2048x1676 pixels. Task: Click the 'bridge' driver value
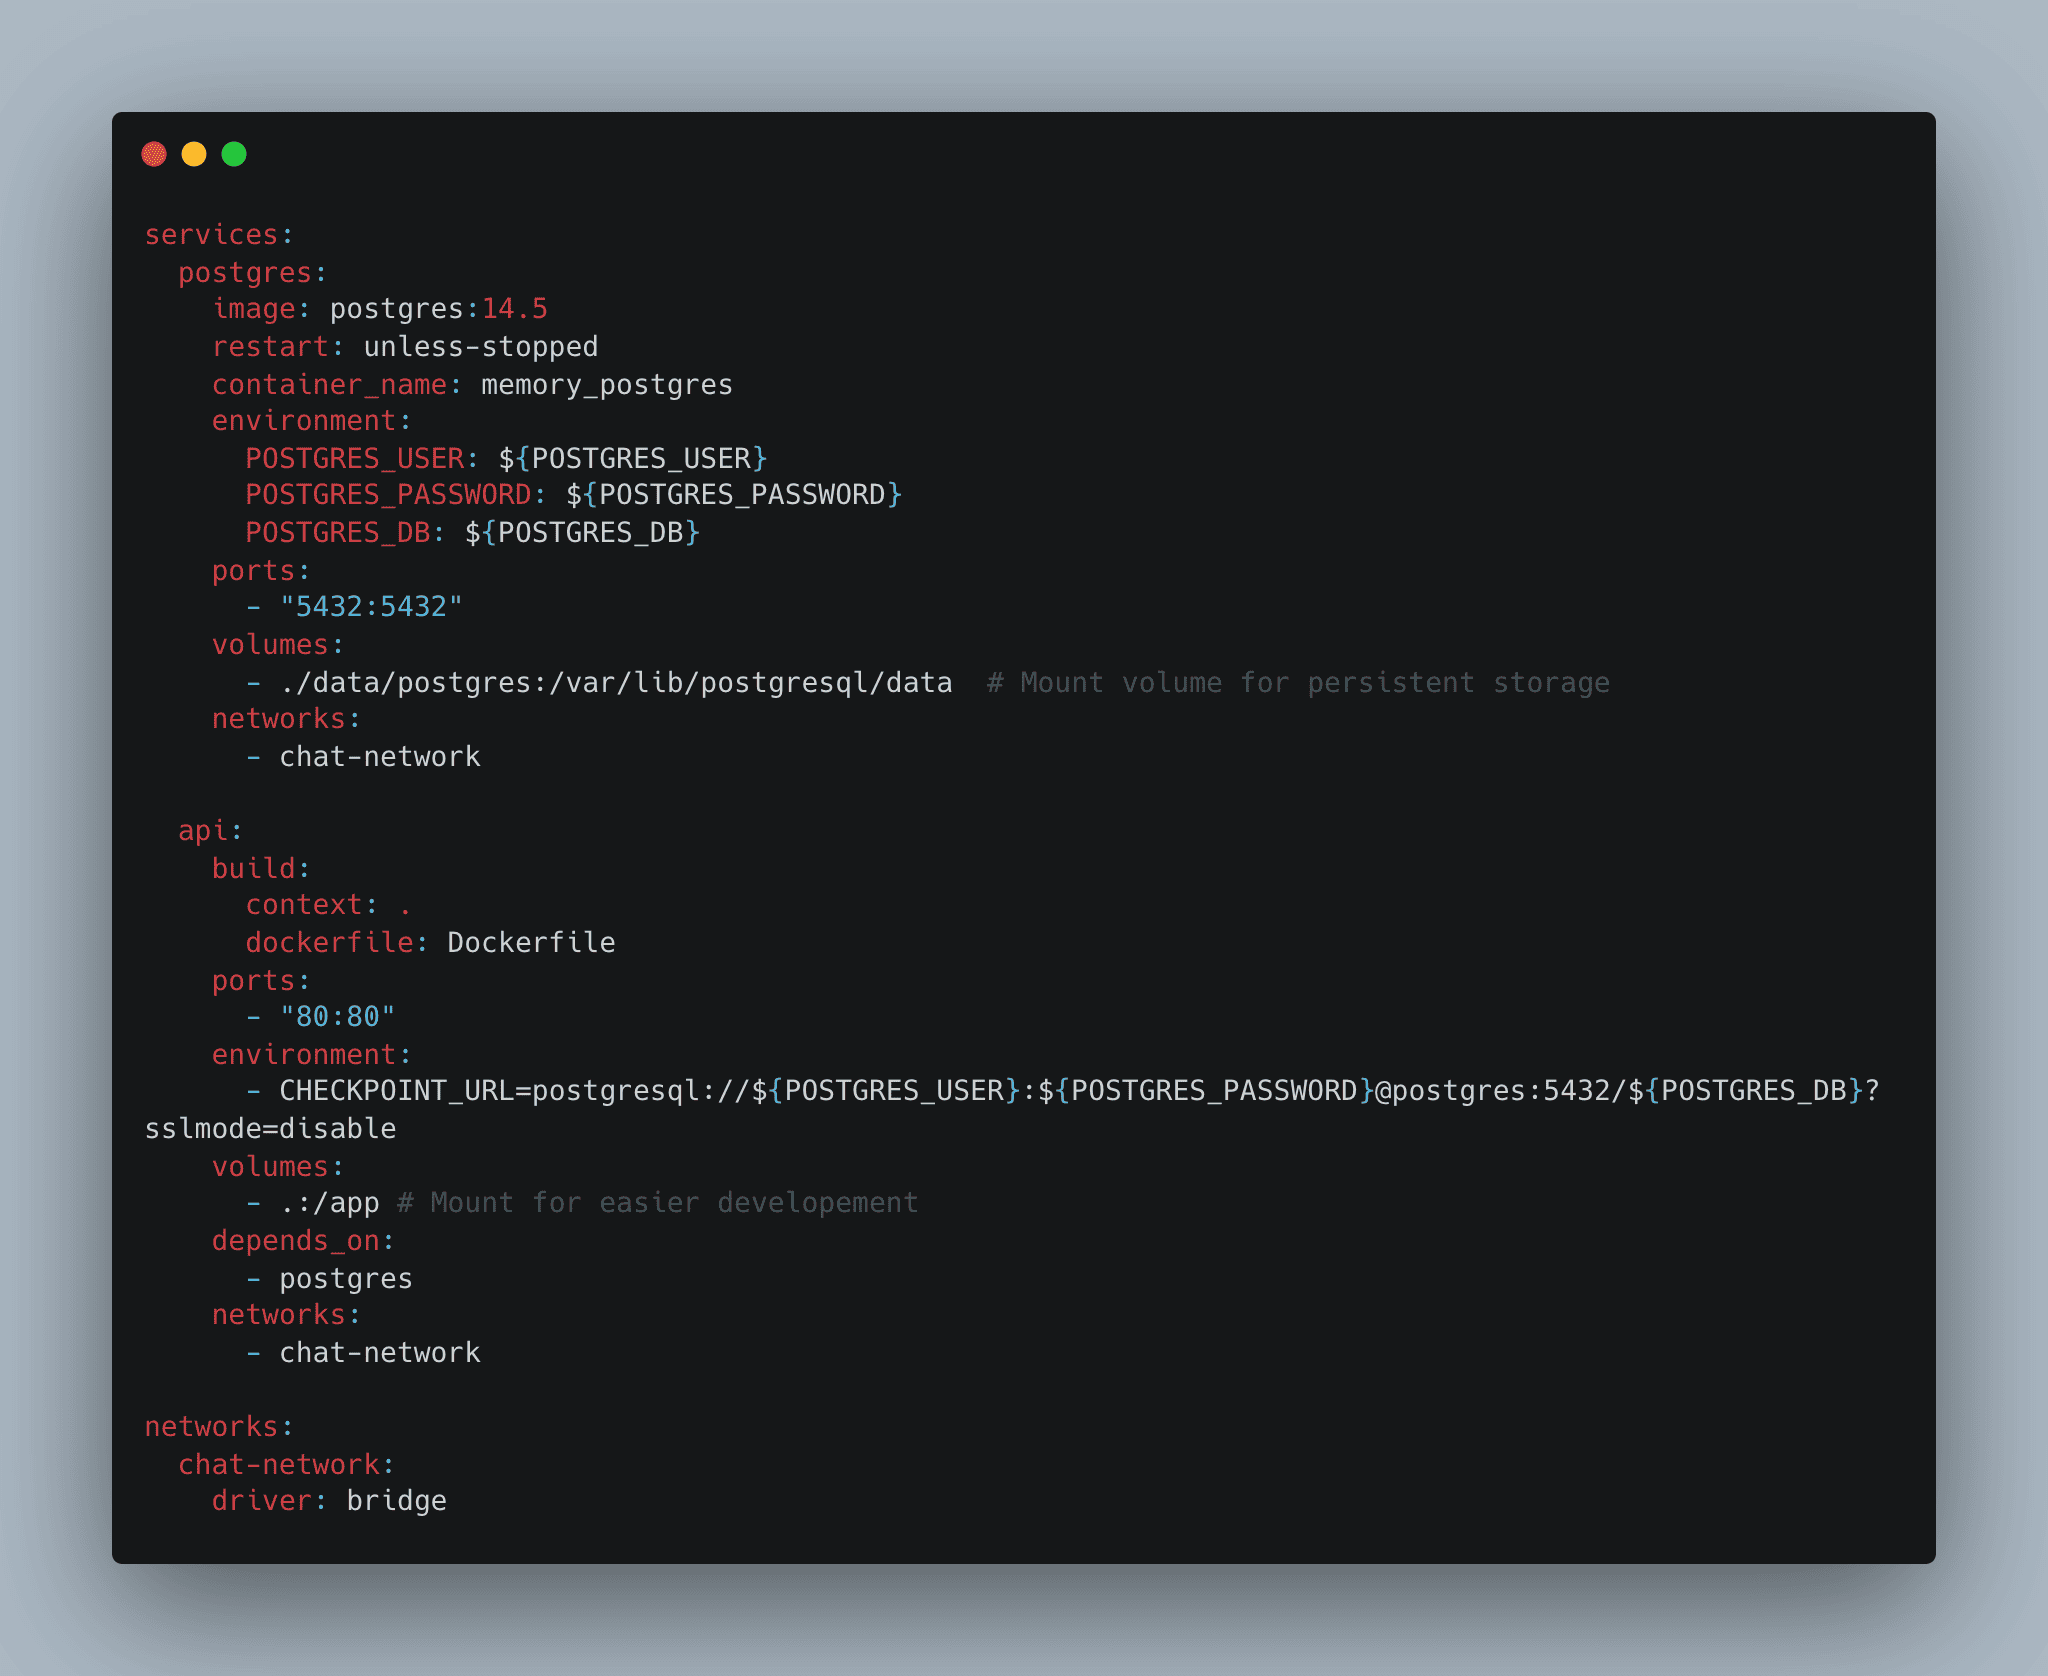click(x=396, y=1501)
